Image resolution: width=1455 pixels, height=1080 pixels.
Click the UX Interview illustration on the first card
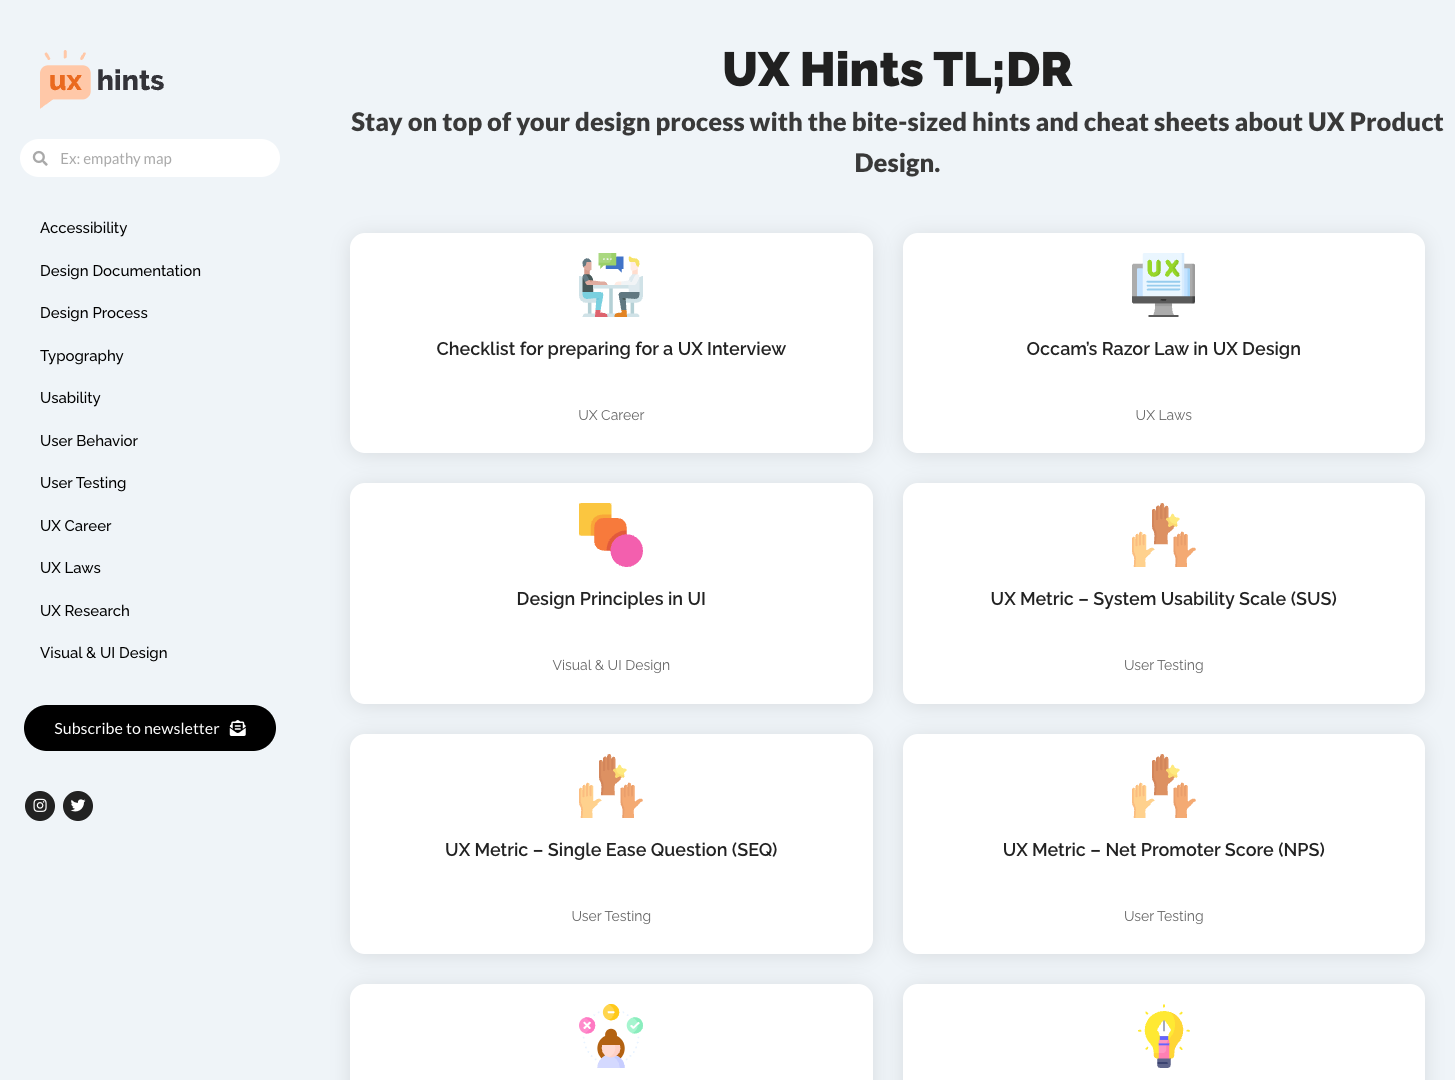pyautogui.click(x=611, y=284)
